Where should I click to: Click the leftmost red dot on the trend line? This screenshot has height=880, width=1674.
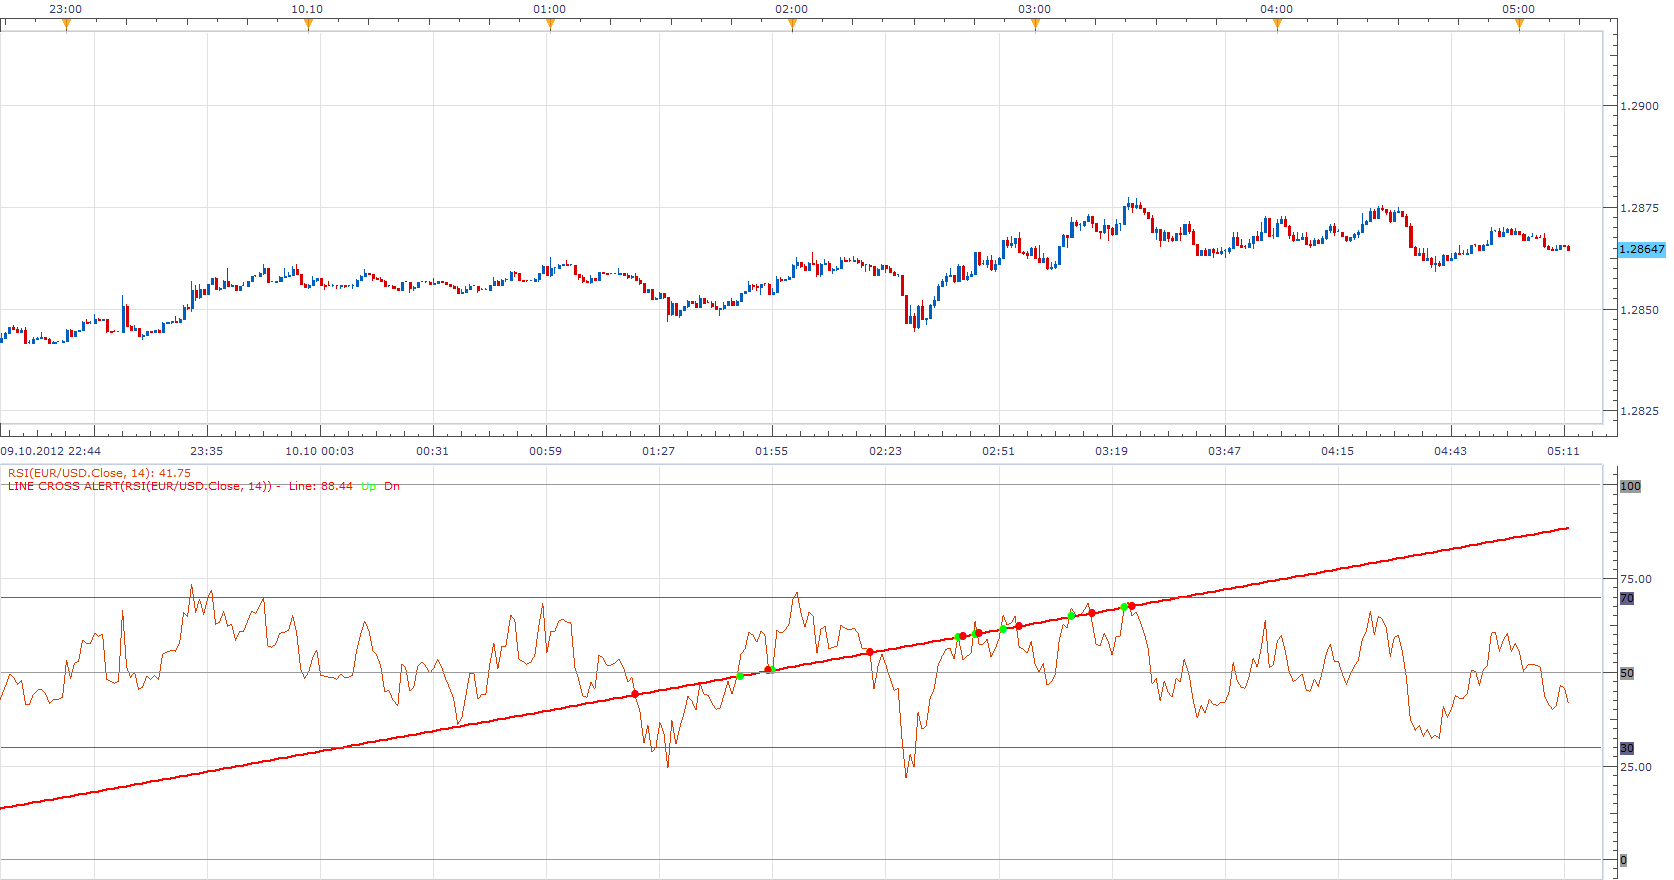coord(635,694)
